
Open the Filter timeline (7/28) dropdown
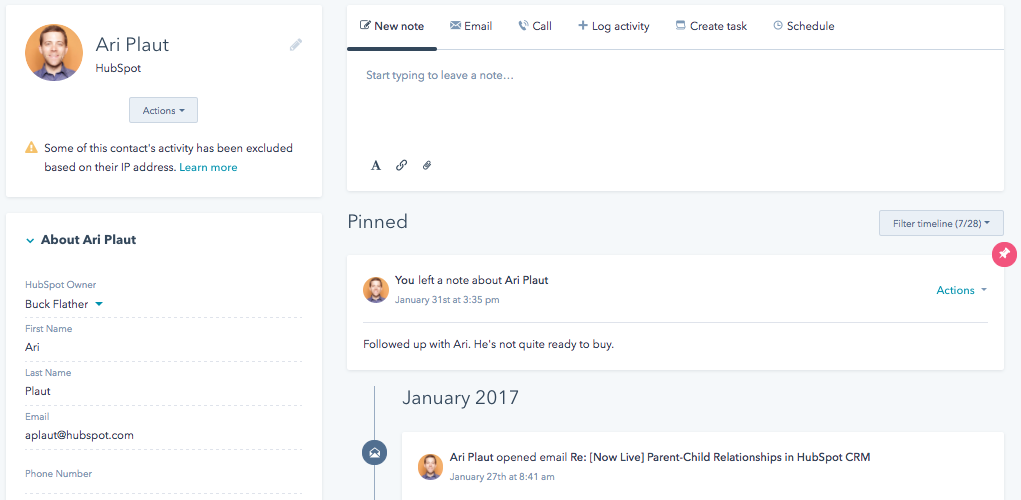pos(941,223)
